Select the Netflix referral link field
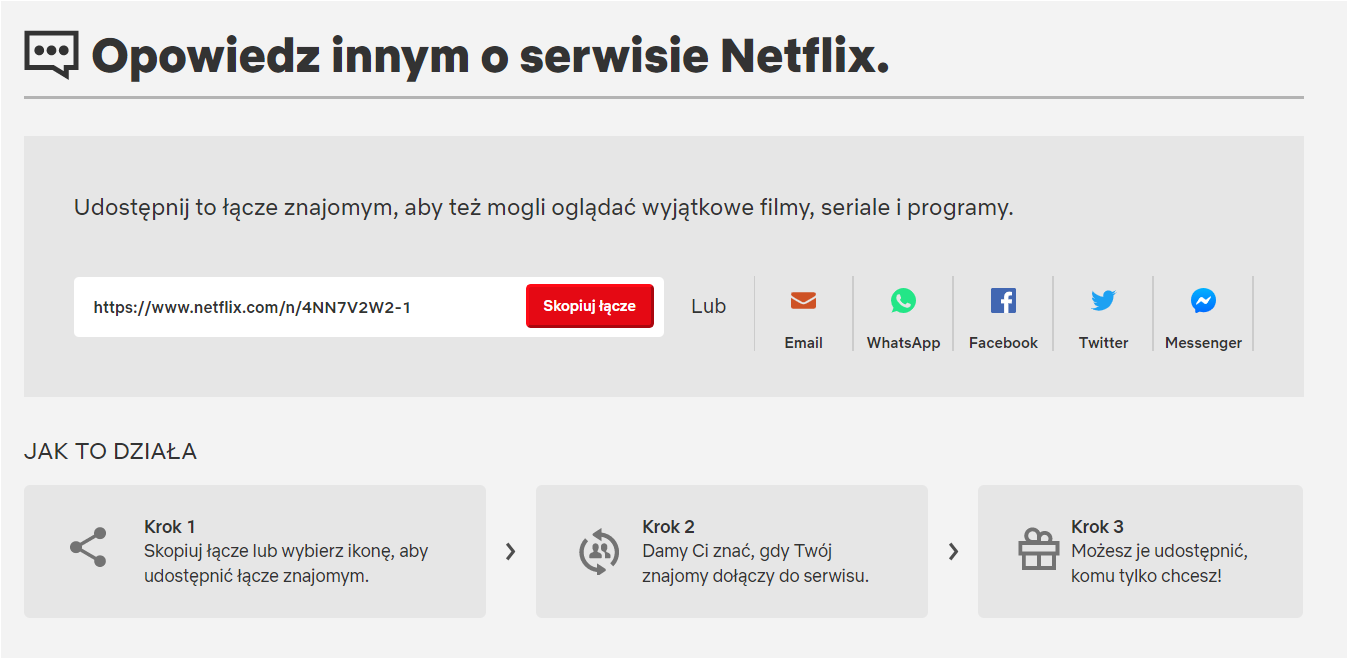 pyautogui.click(x=369, y=307)
